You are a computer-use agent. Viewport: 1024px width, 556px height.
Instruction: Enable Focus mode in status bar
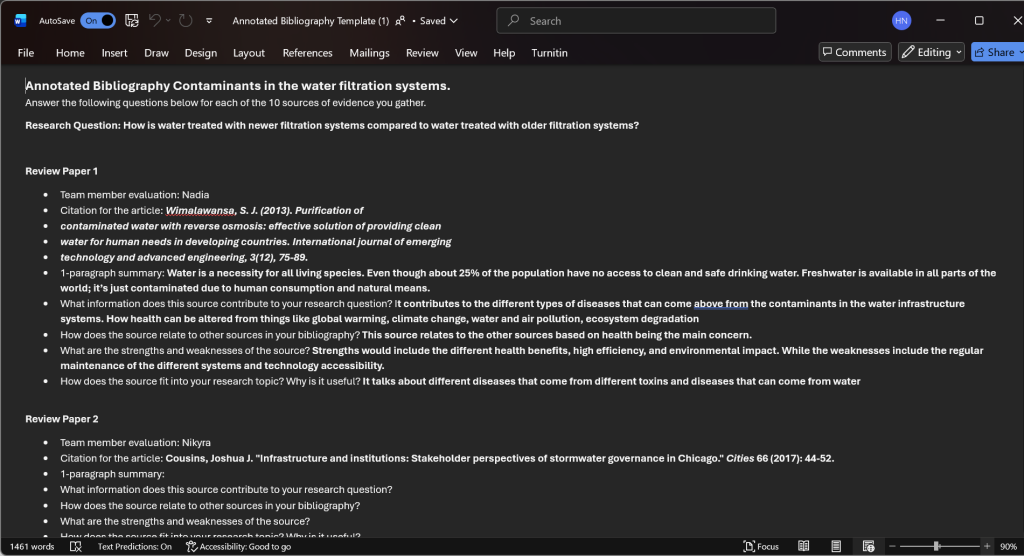(x=761, y=547)
